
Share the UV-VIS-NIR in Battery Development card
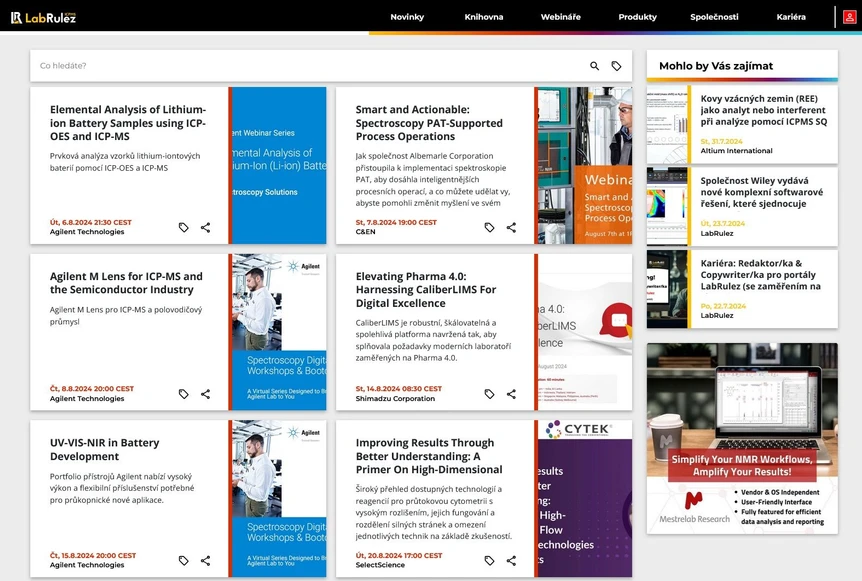[206, 561]
